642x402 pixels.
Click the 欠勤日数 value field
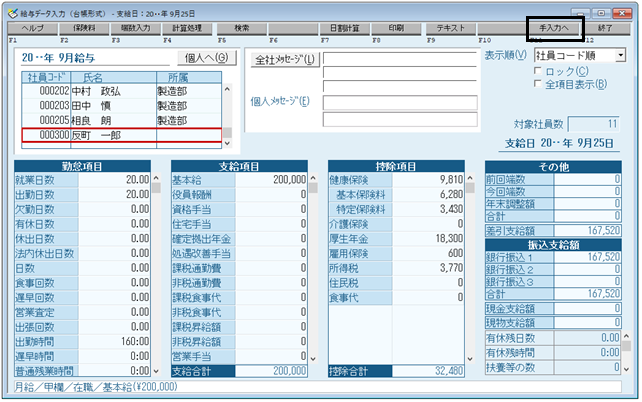tap(114, 209)
